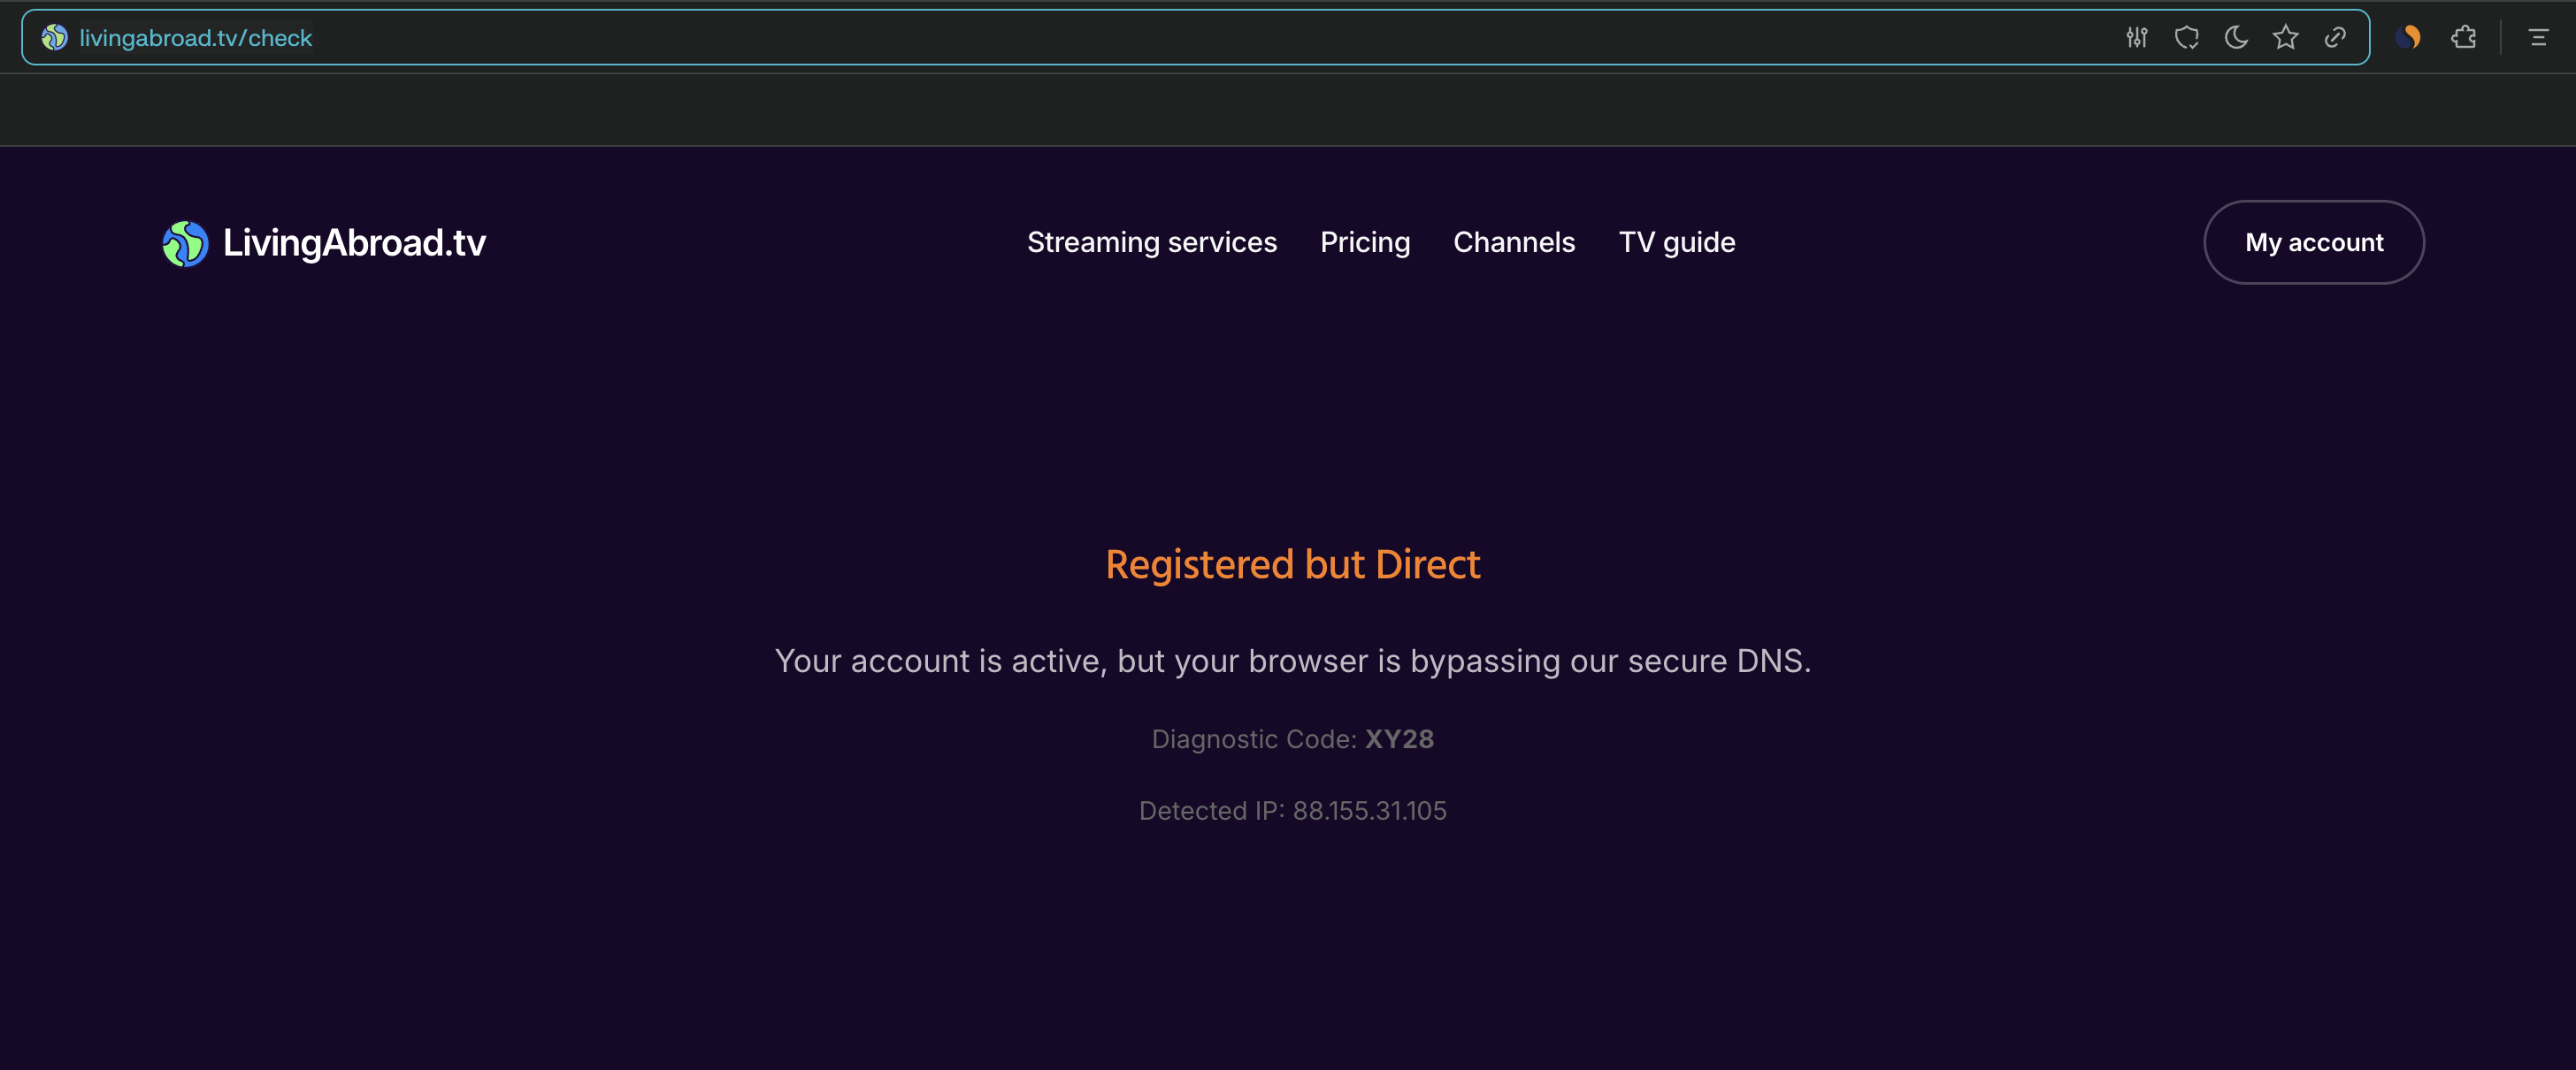Select the diagnostic code XY28
Viewport: 2576px width, 1070px height.
(x=1399, y=739)
